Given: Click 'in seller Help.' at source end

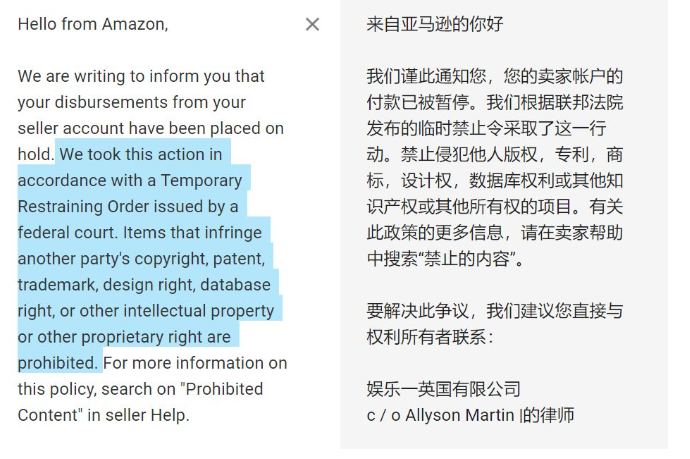Looking at the screenshot, I should (x=138, y=415).
